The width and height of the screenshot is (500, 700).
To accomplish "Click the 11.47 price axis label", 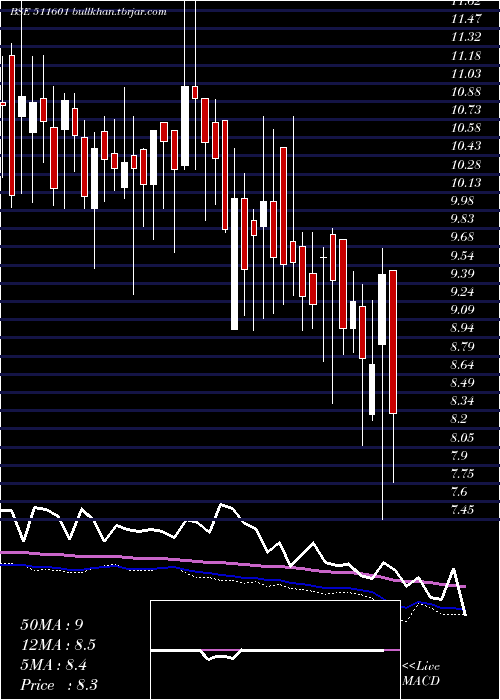I will point(466,19).
